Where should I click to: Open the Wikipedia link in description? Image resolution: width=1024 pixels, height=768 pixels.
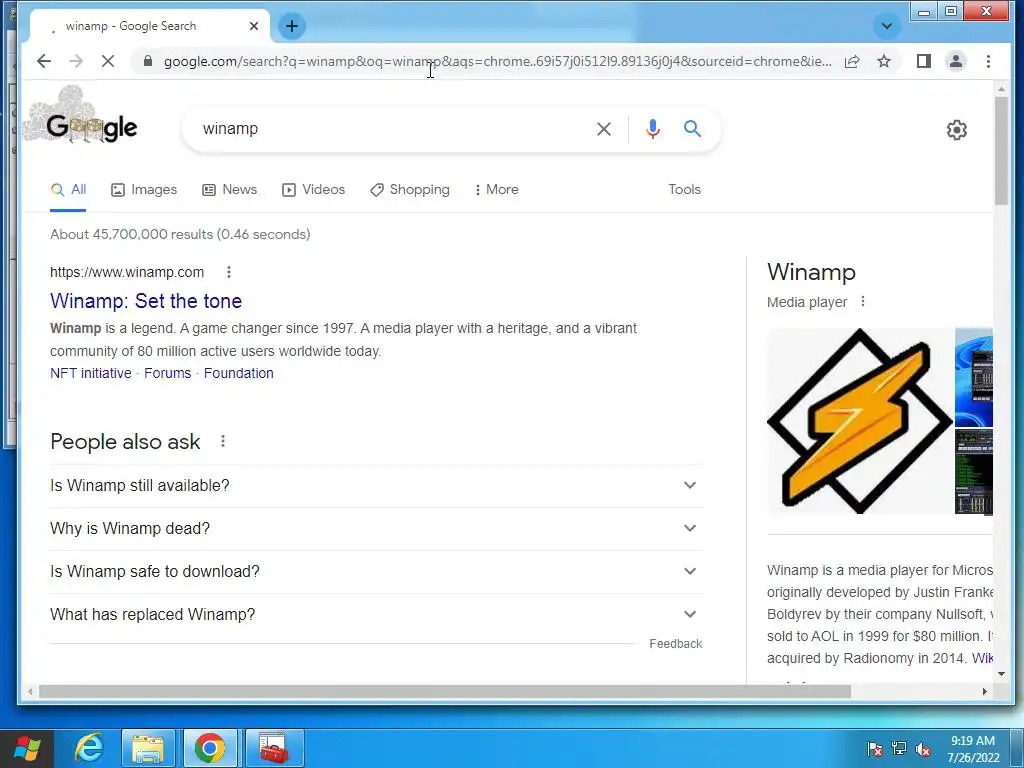click(x=982, y=658)
